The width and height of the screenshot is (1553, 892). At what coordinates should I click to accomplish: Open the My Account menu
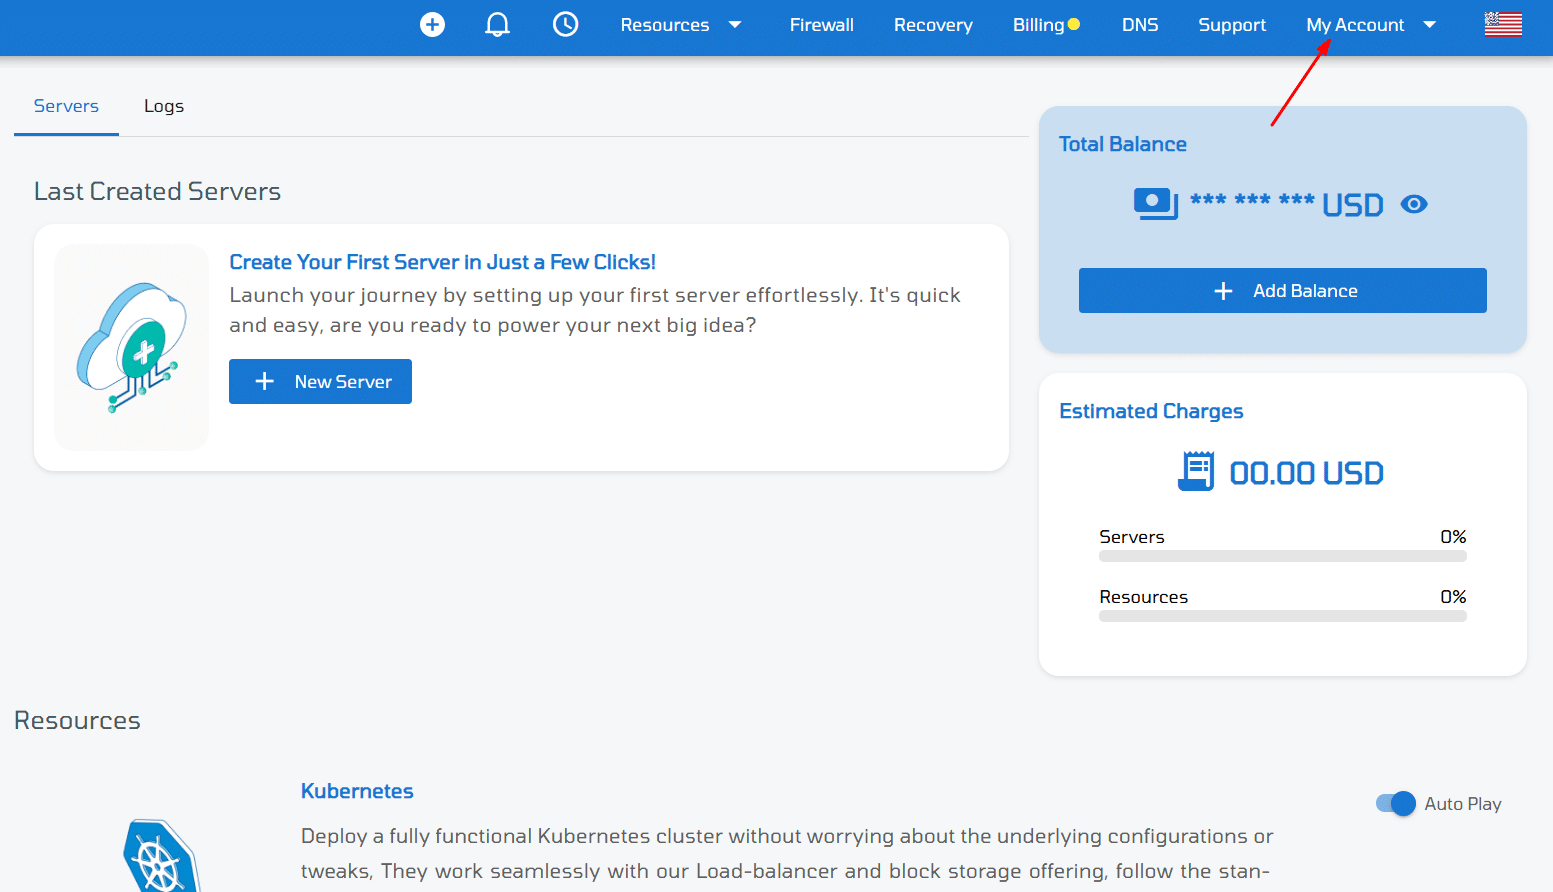coord(1355,24)
